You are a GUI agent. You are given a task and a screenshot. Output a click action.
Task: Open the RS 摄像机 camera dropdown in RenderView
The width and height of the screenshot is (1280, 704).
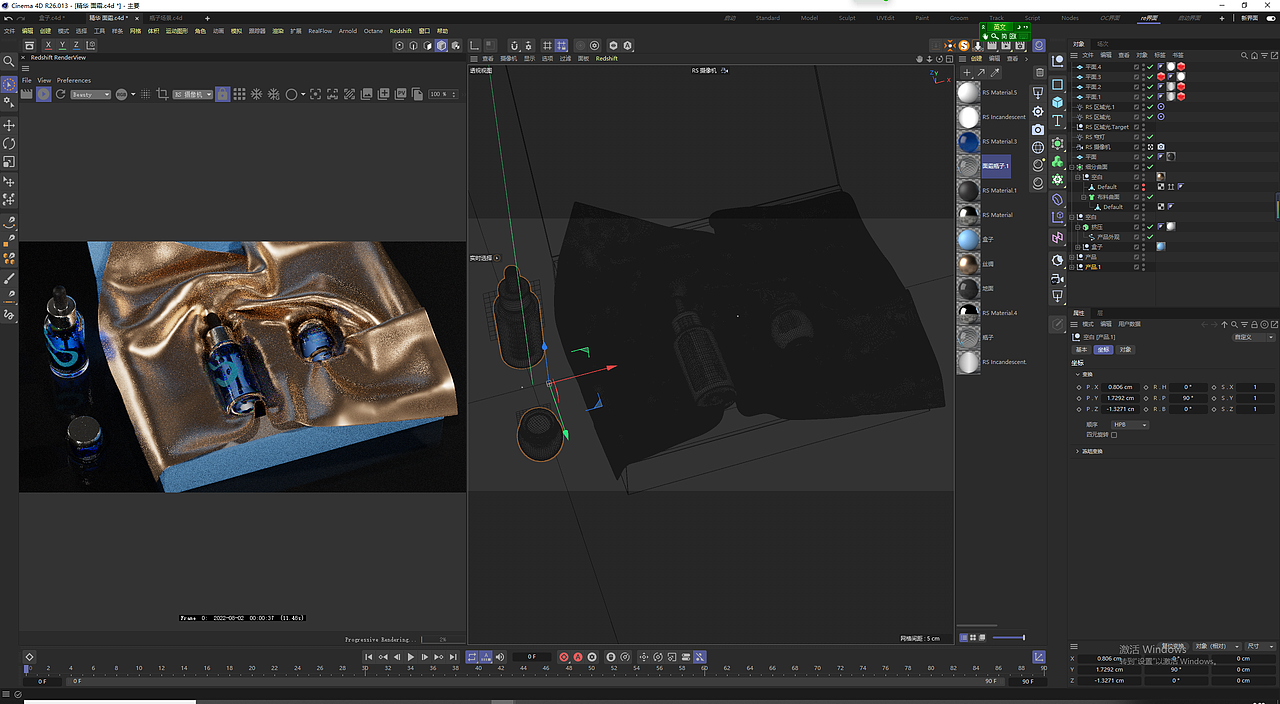tap(192, 94)
